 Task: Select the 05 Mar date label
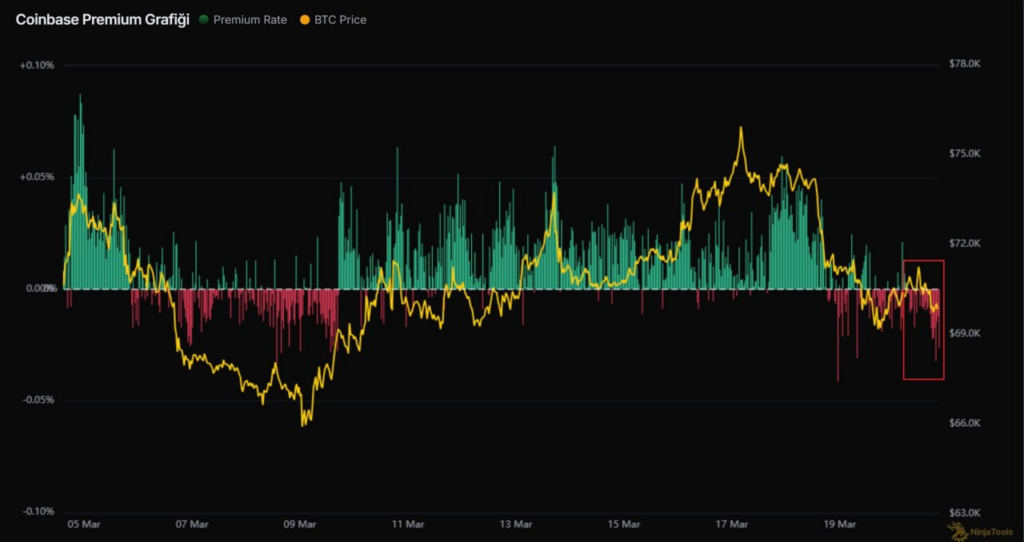tap(82, 524)
